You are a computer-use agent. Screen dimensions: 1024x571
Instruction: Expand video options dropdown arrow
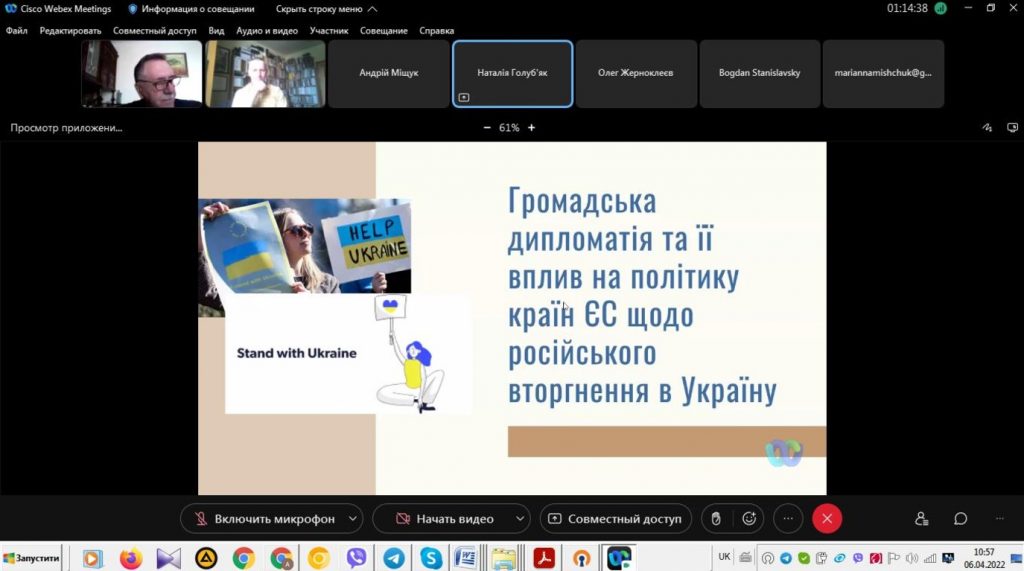519,519
